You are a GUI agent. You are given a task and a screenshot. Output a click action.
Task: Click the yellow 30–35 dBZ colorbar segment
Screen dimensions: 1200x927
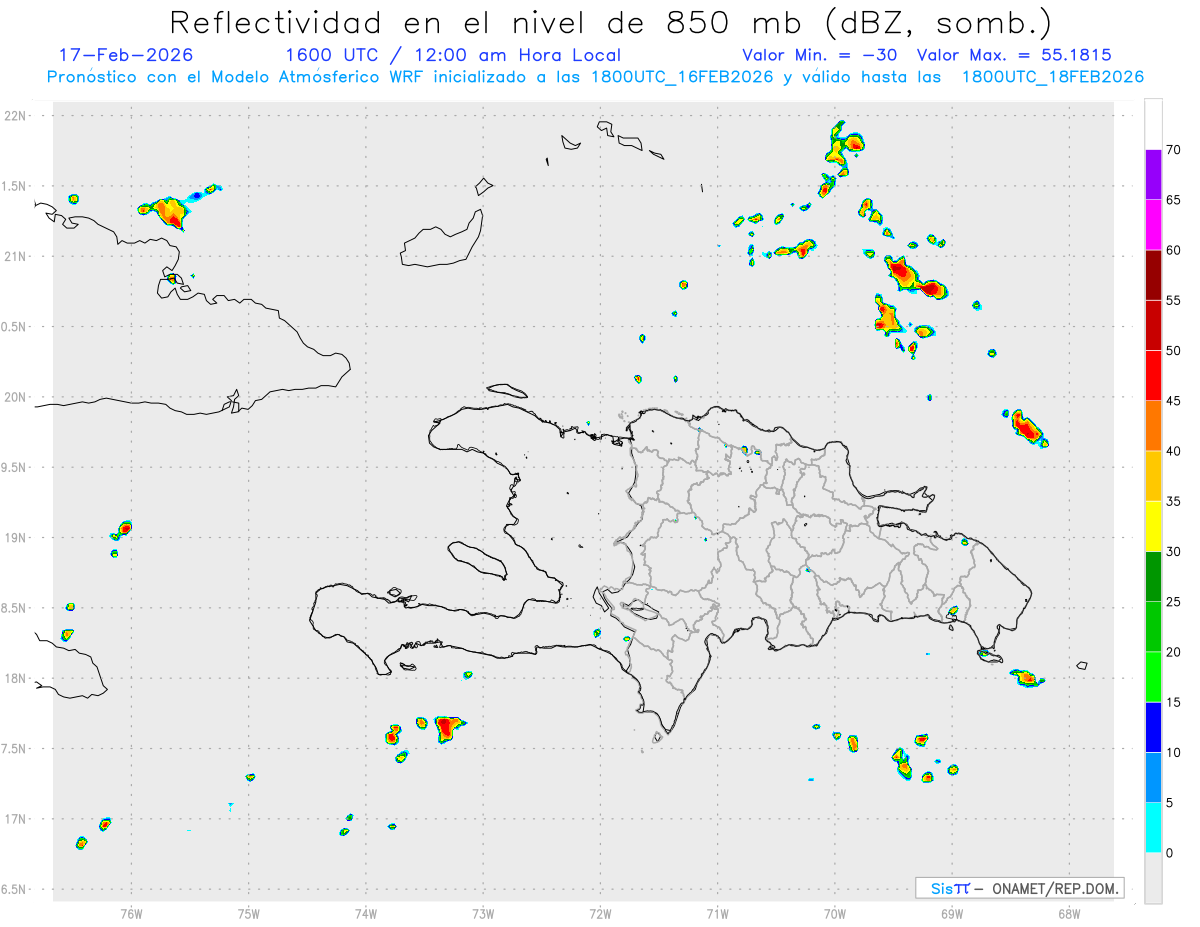point(1153,526)
